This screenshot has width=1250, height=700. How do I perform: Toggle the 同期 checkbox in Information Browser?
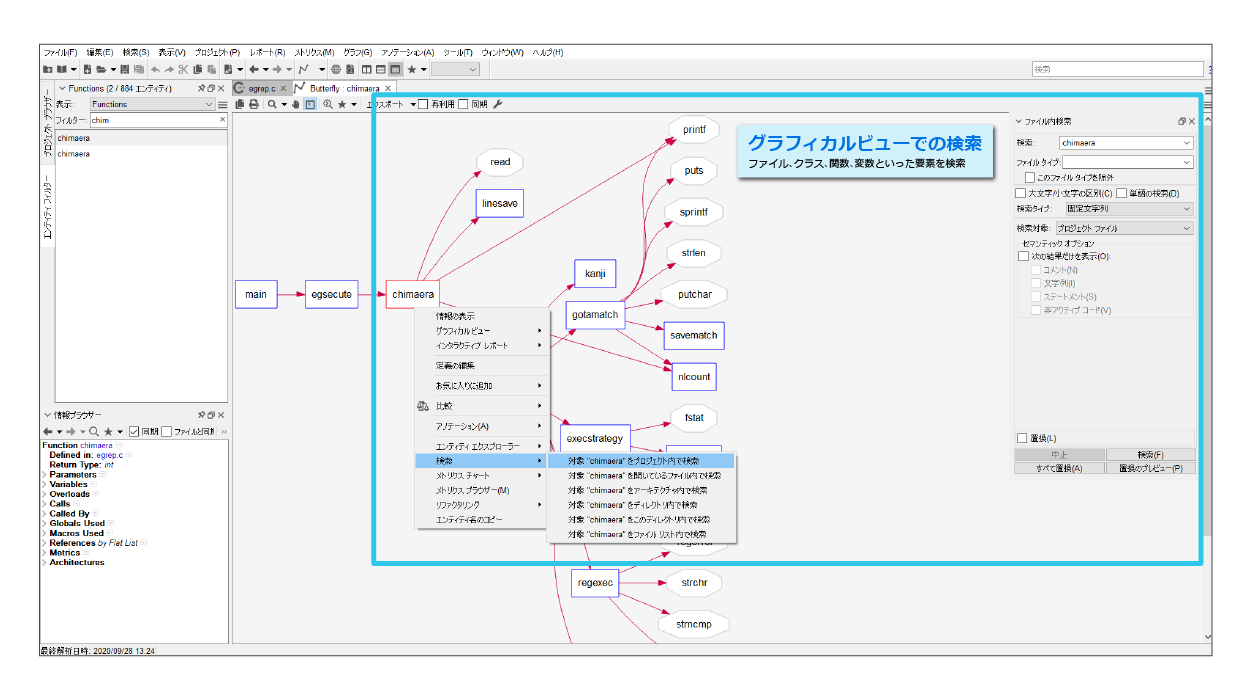[134, 431]
